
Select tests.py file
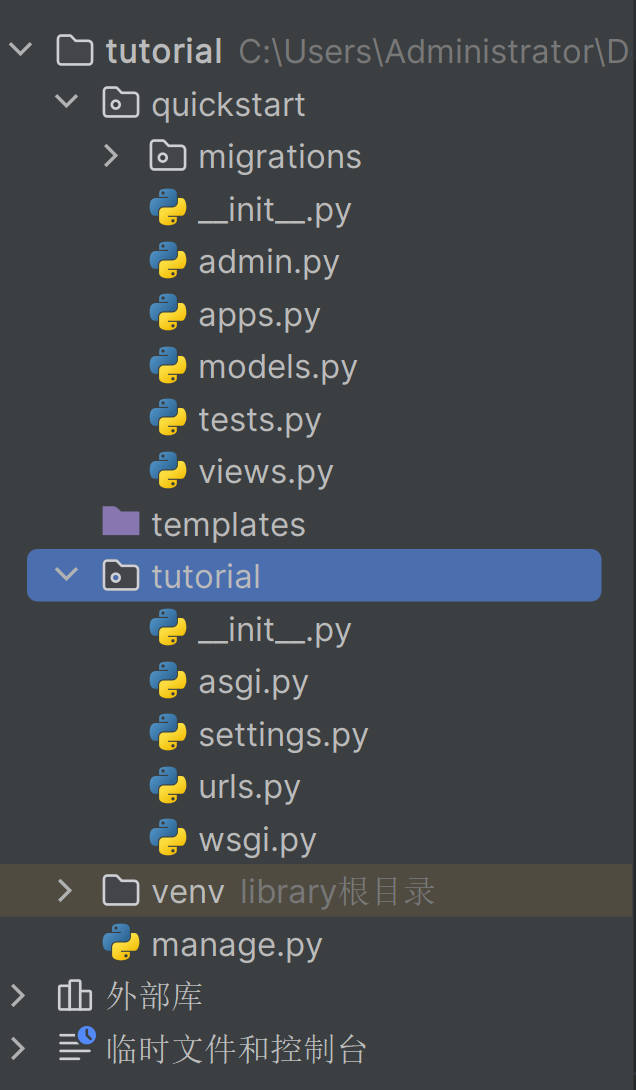pyautogui.click(x=259, y=419)
